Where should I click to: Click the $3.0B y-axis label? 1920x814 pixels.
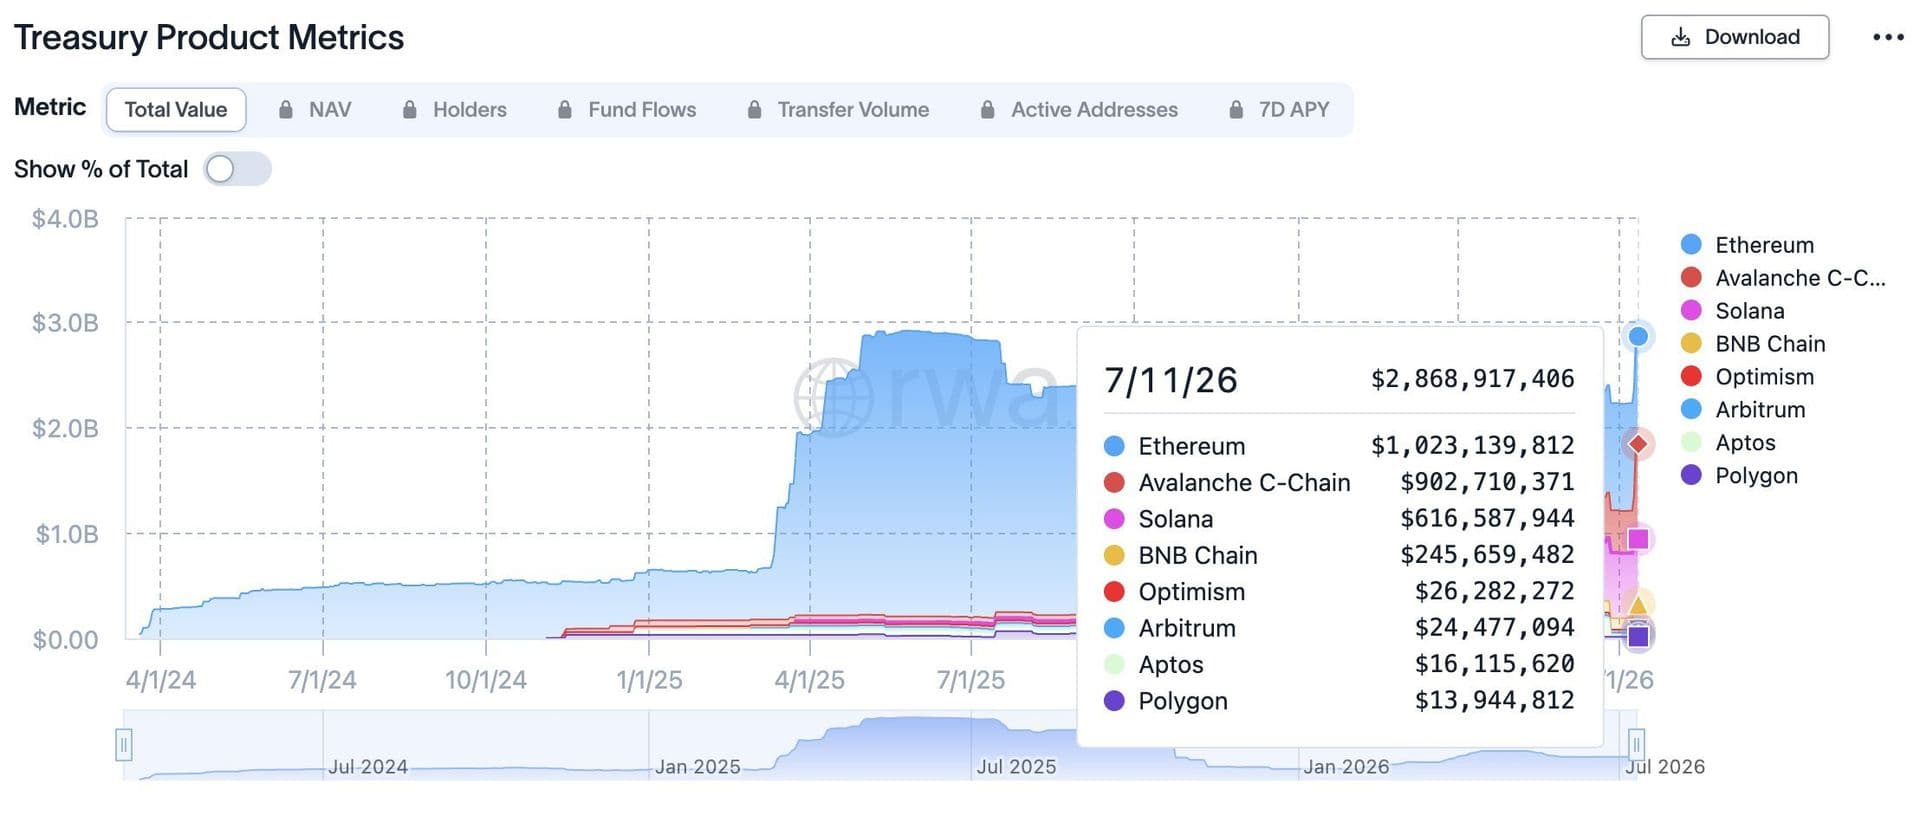pos(65,323)
